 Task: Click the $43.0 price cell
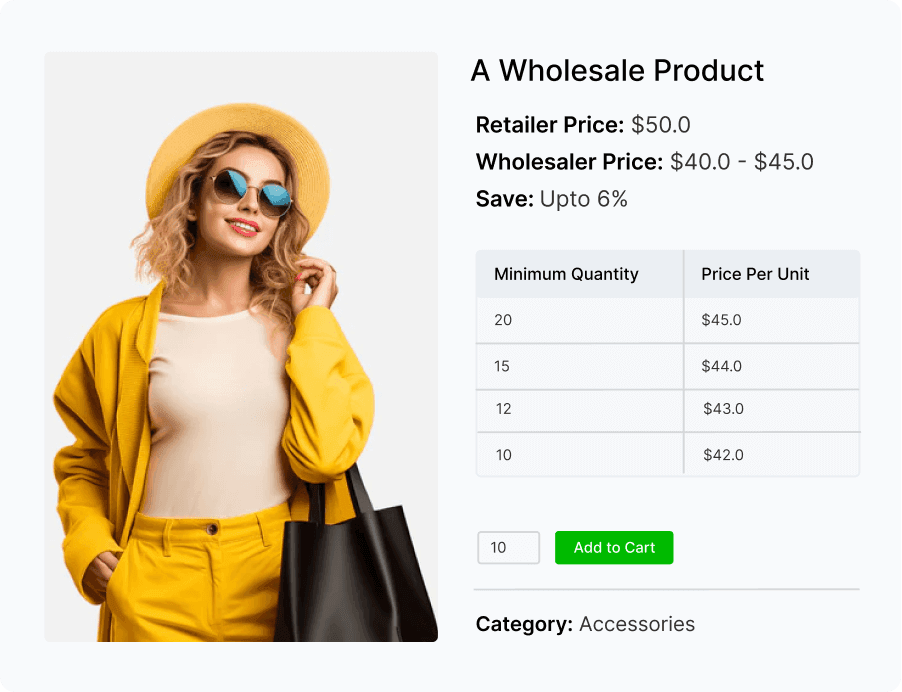(x=772, y=410)
